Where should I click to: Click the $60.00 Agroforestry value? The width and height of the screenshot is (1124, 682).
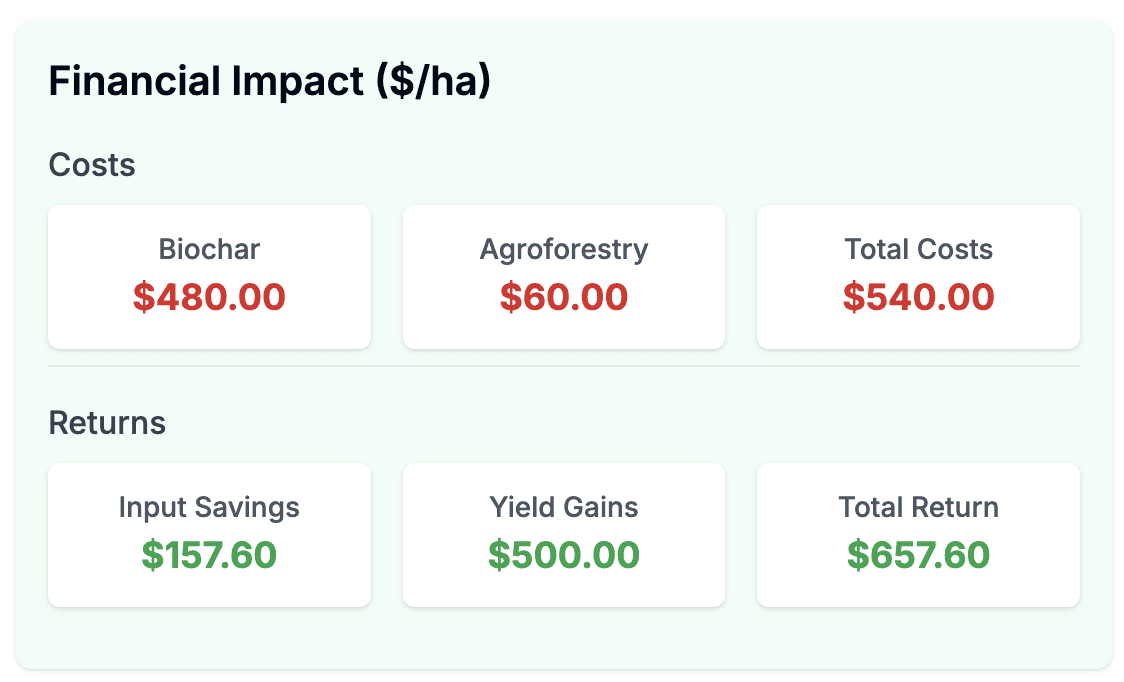coord(563,297)
